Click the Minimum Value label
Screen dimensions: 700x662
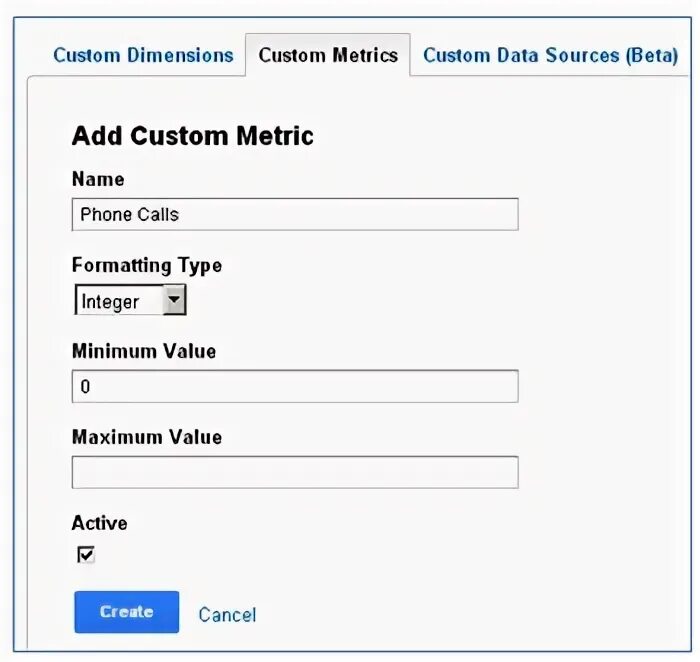143,351
